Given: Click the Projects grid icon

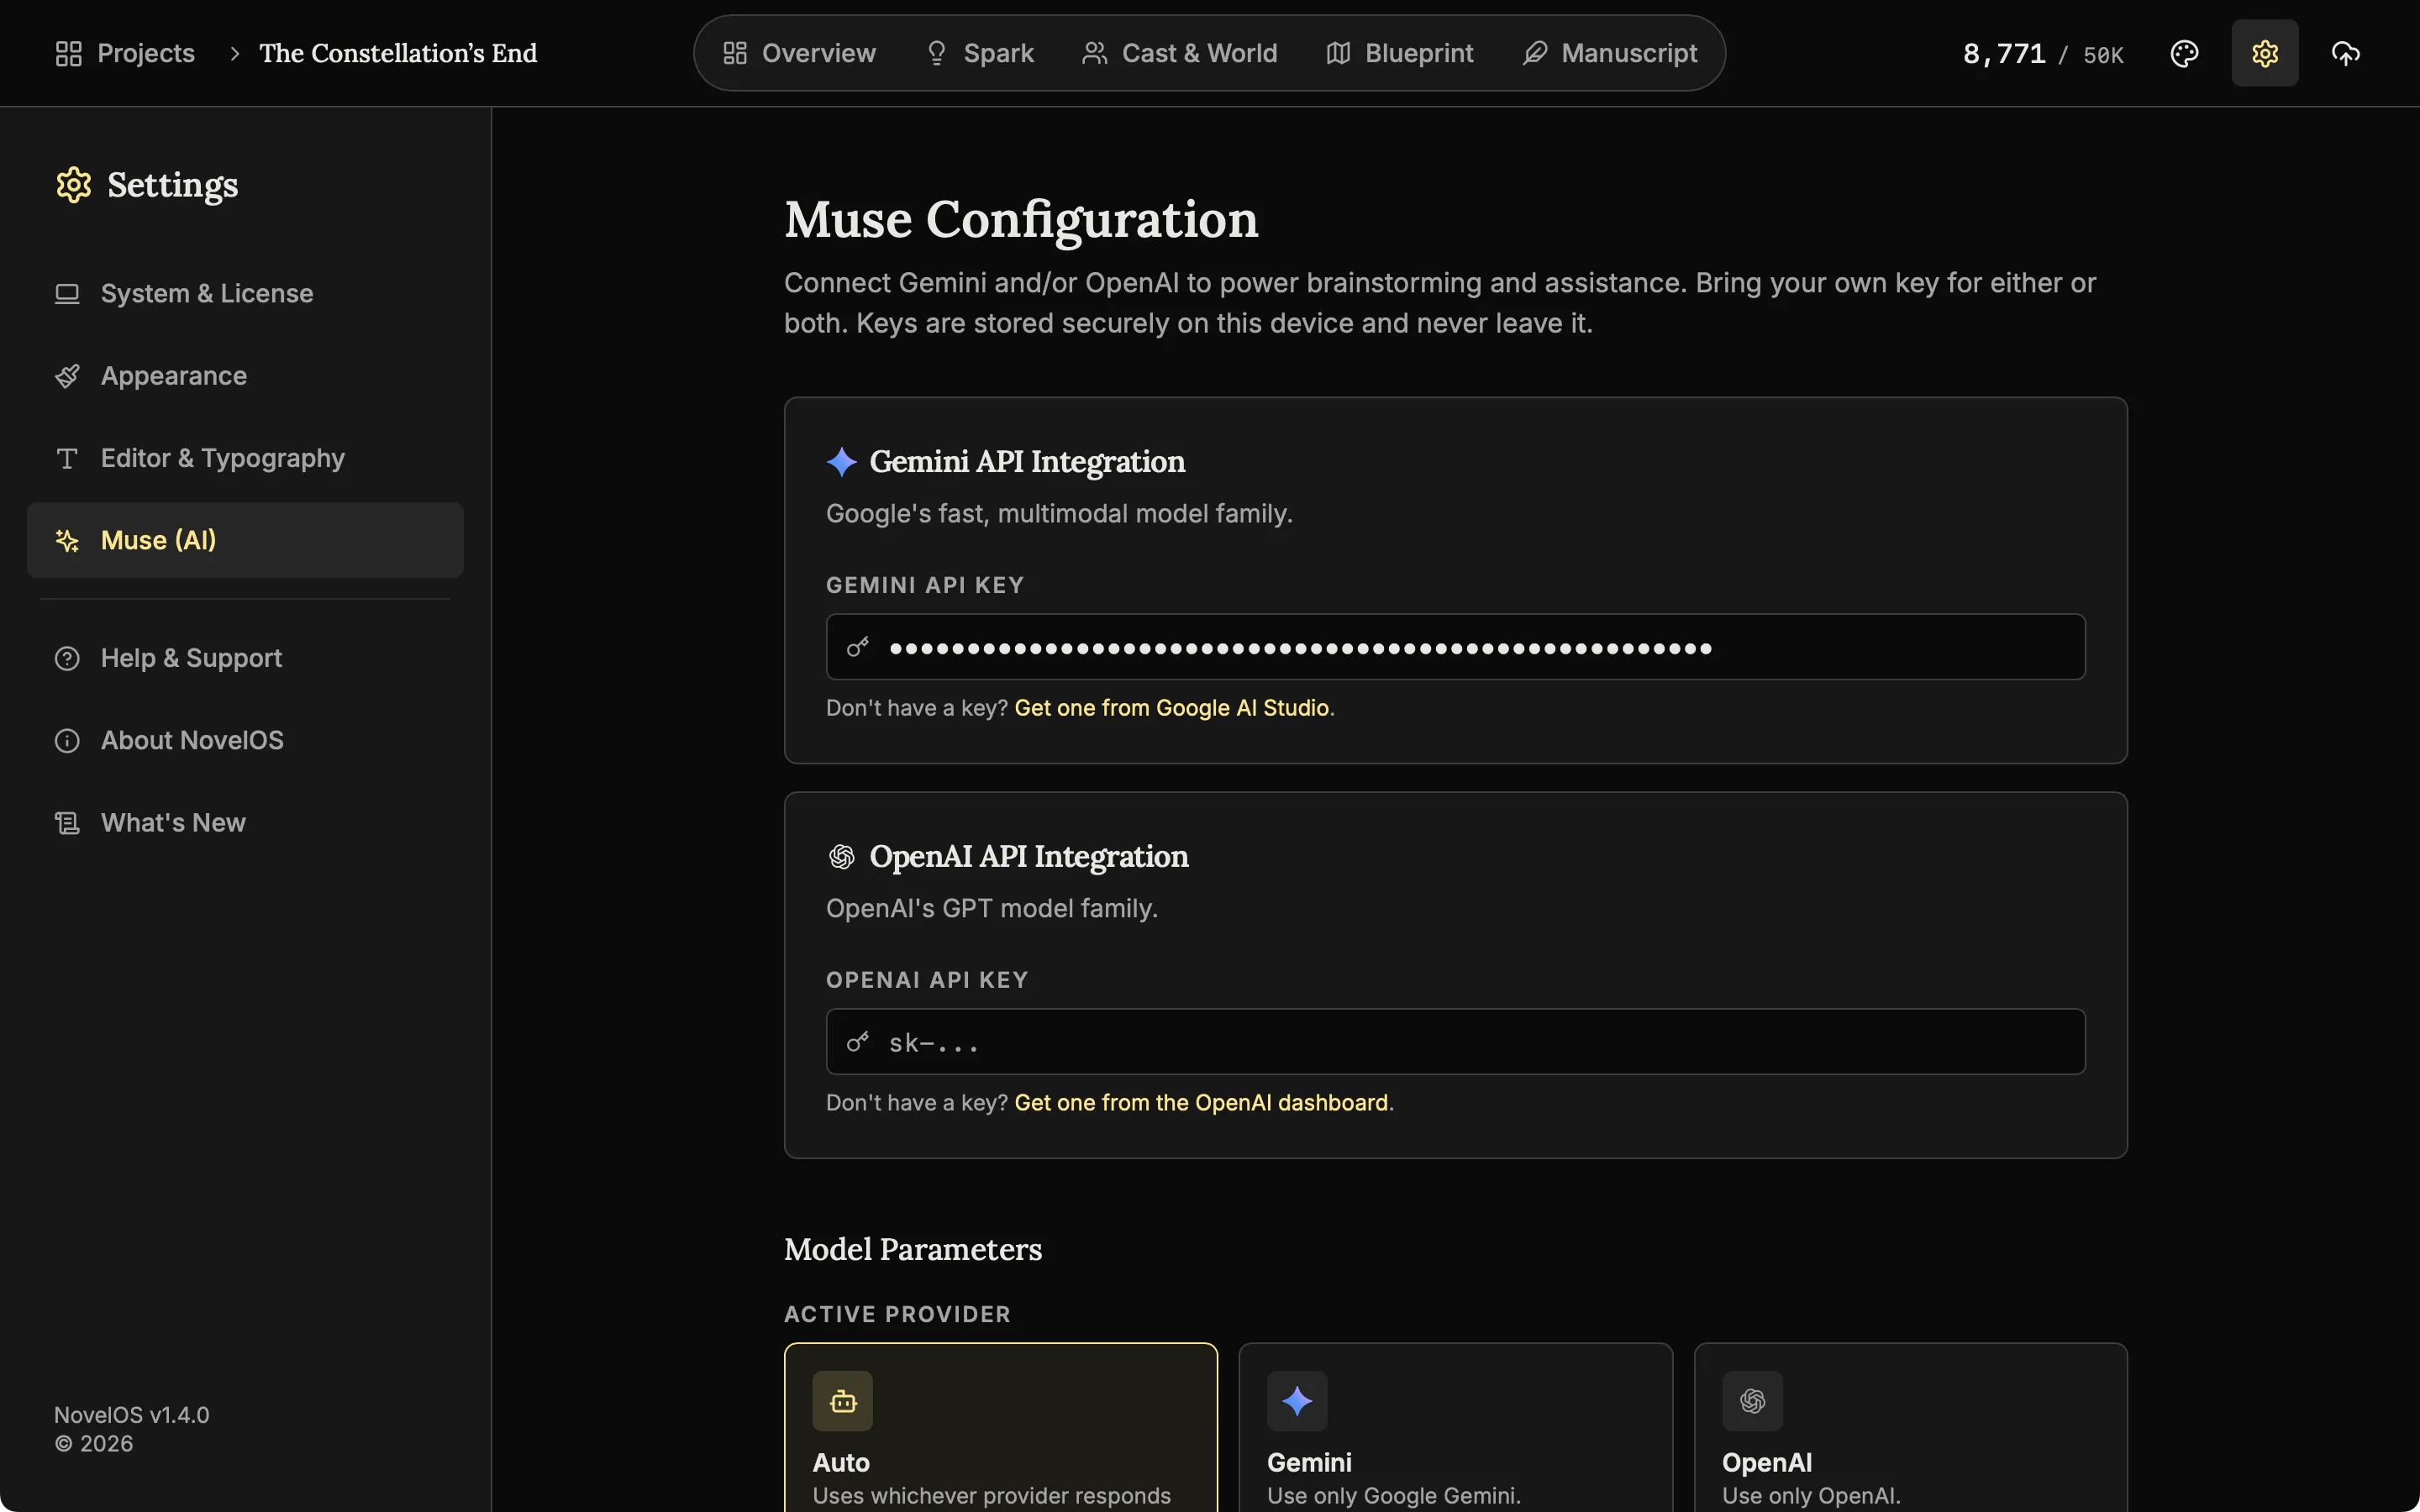Looking at the screenshot, I should [68, 53].
